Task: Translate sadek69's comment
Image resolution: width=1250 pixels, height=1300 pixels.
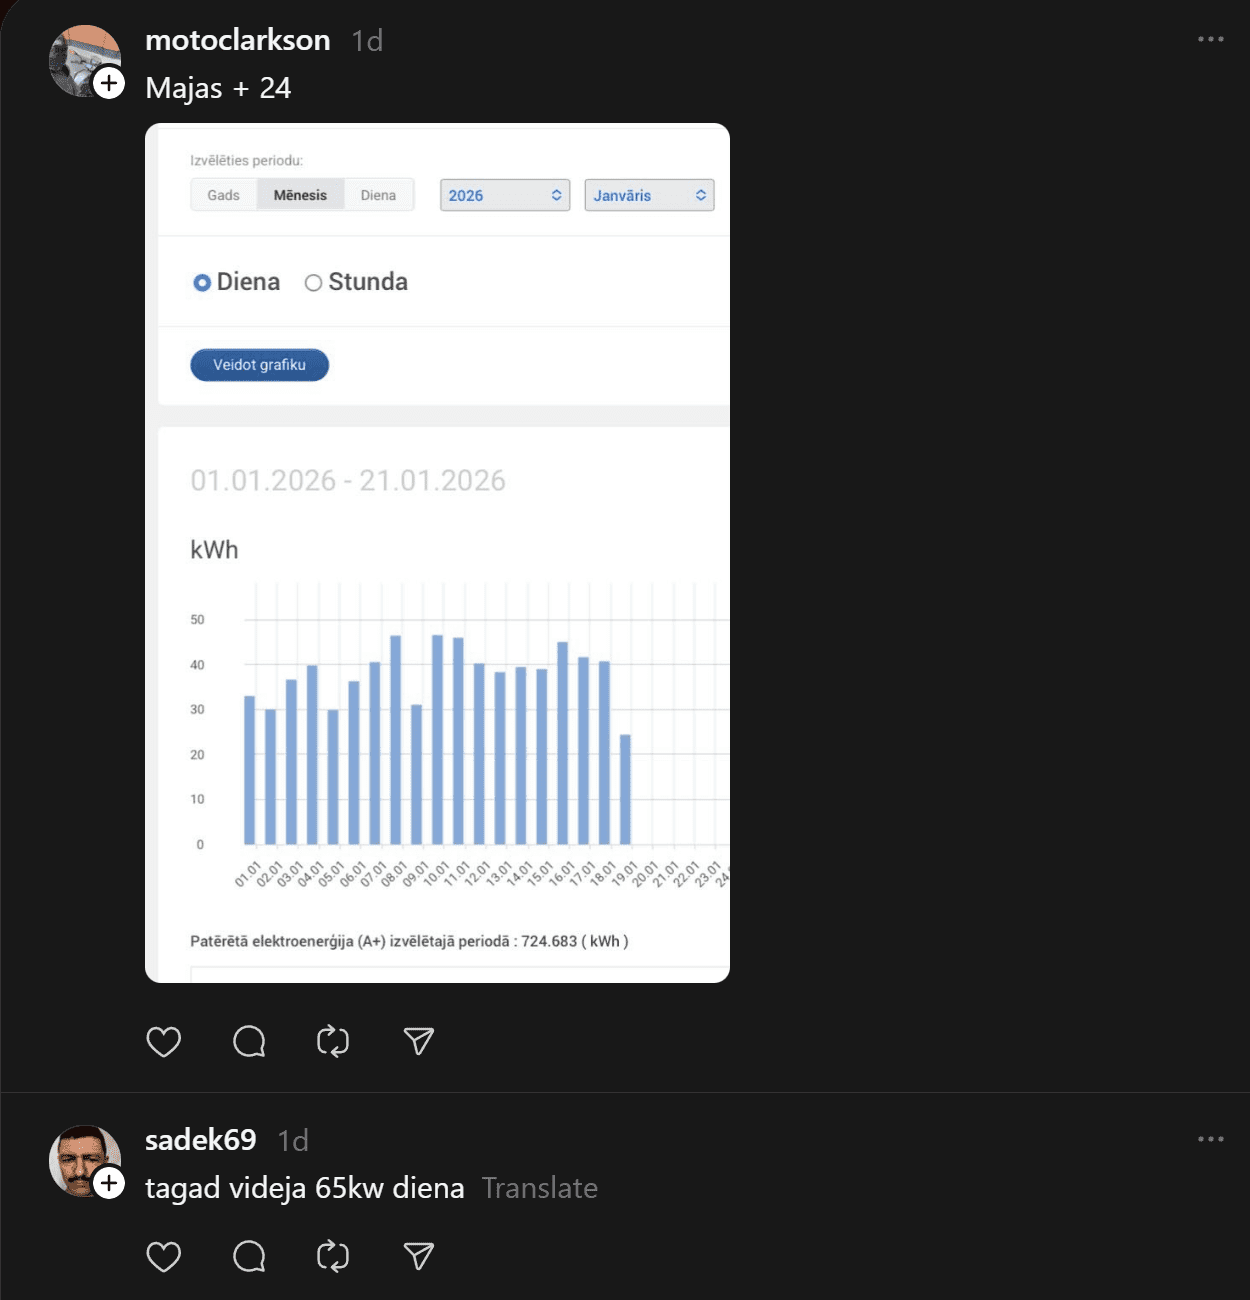Action: click(539, 1188)
